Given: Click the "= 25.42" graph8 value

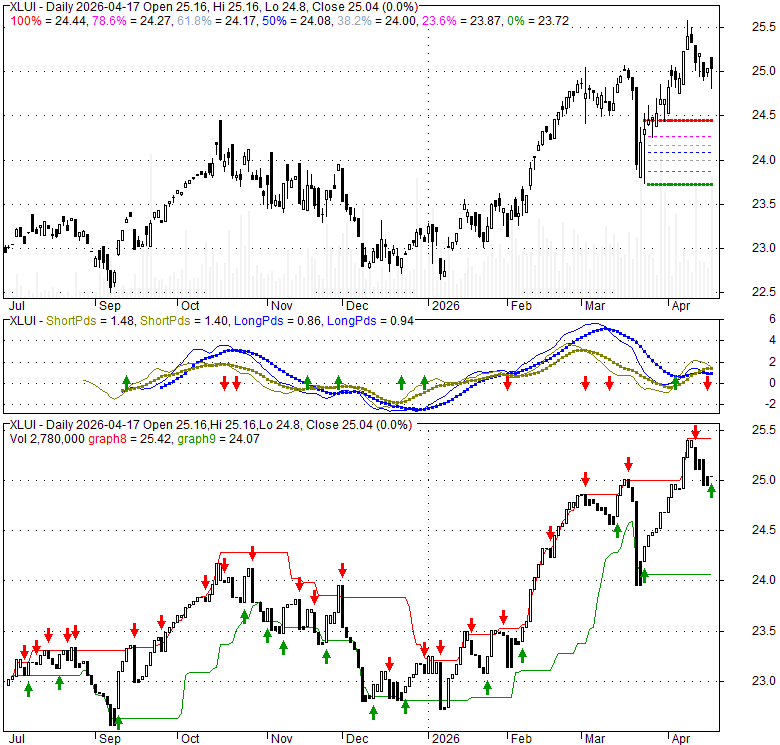Looking at the screenshot, I should pos(151,439).
